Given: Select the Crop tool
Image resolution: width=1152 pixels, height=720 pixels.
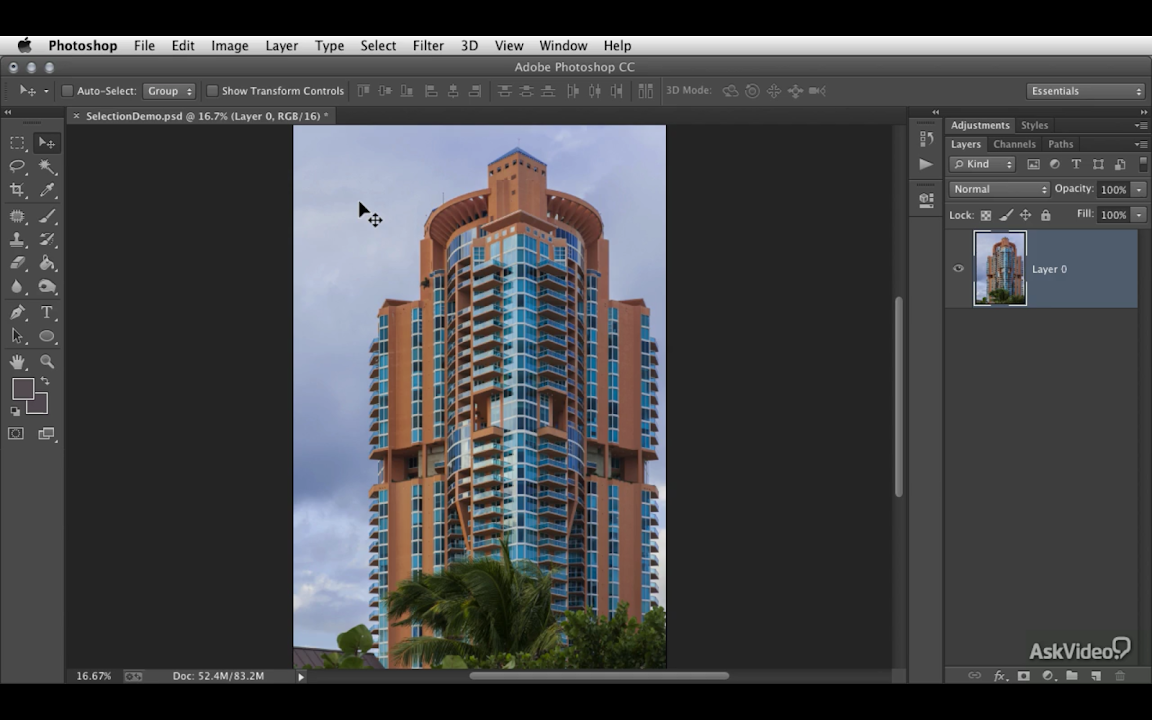Looking at the screenshot, I should pos(17,190).
